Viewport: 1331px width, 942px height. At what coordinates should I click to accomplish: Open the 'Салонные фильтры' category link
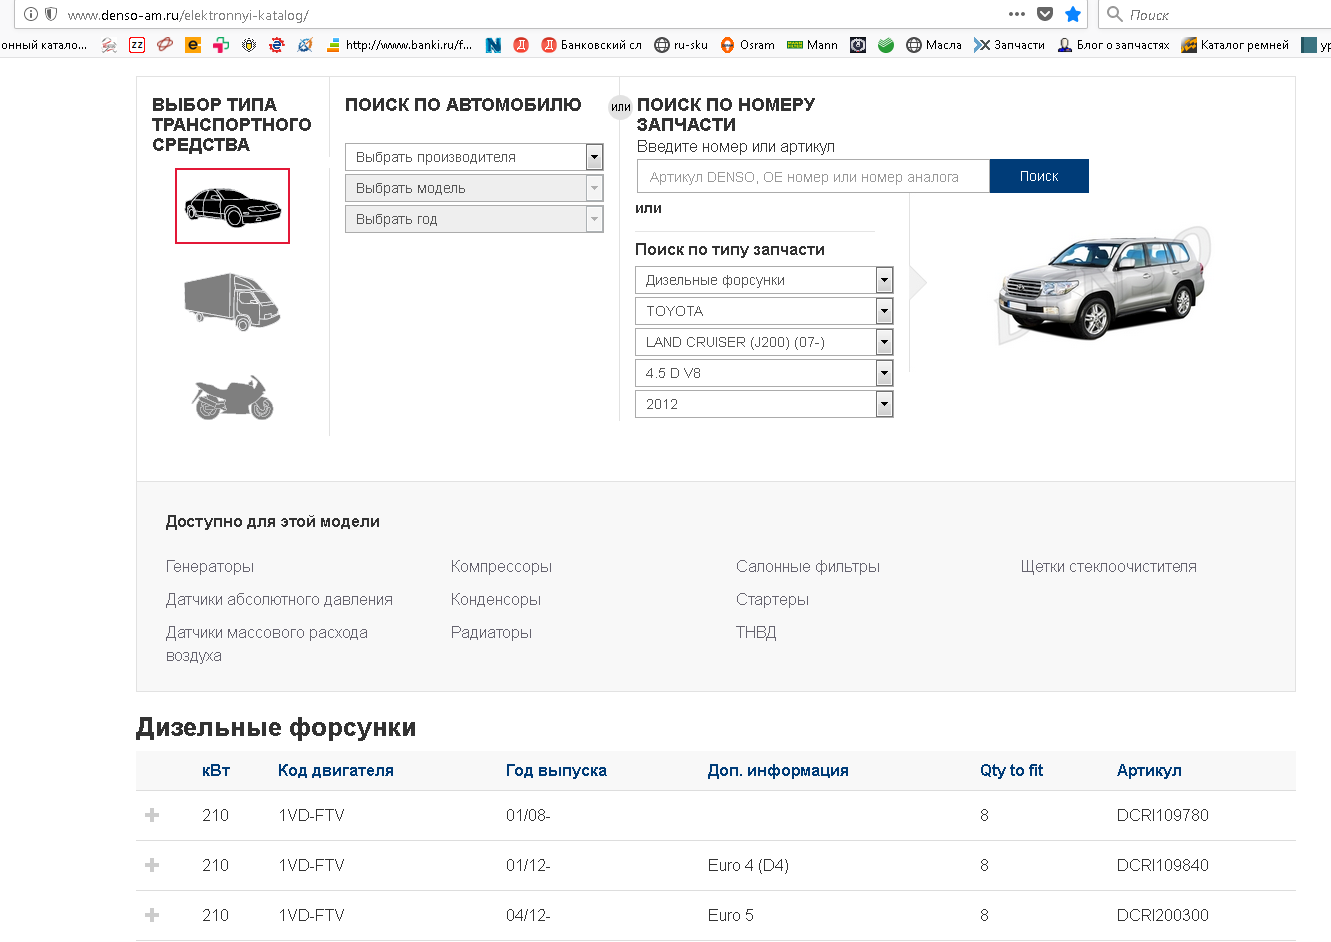[808, 566]
